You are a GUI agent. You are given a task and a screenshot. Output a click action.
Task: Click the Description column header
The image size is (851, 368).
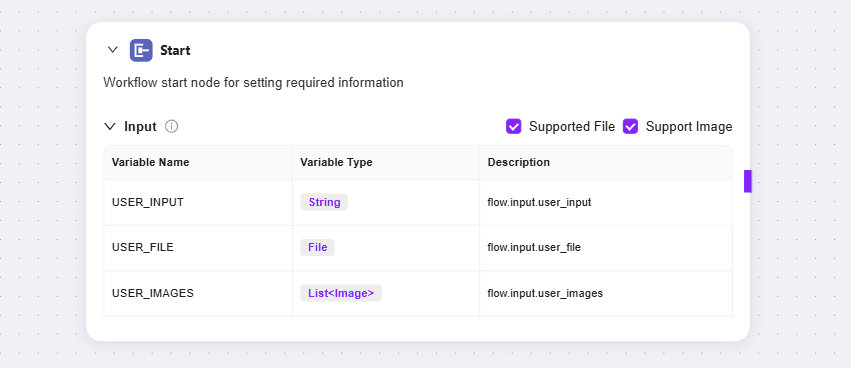[x=518, y=162]
